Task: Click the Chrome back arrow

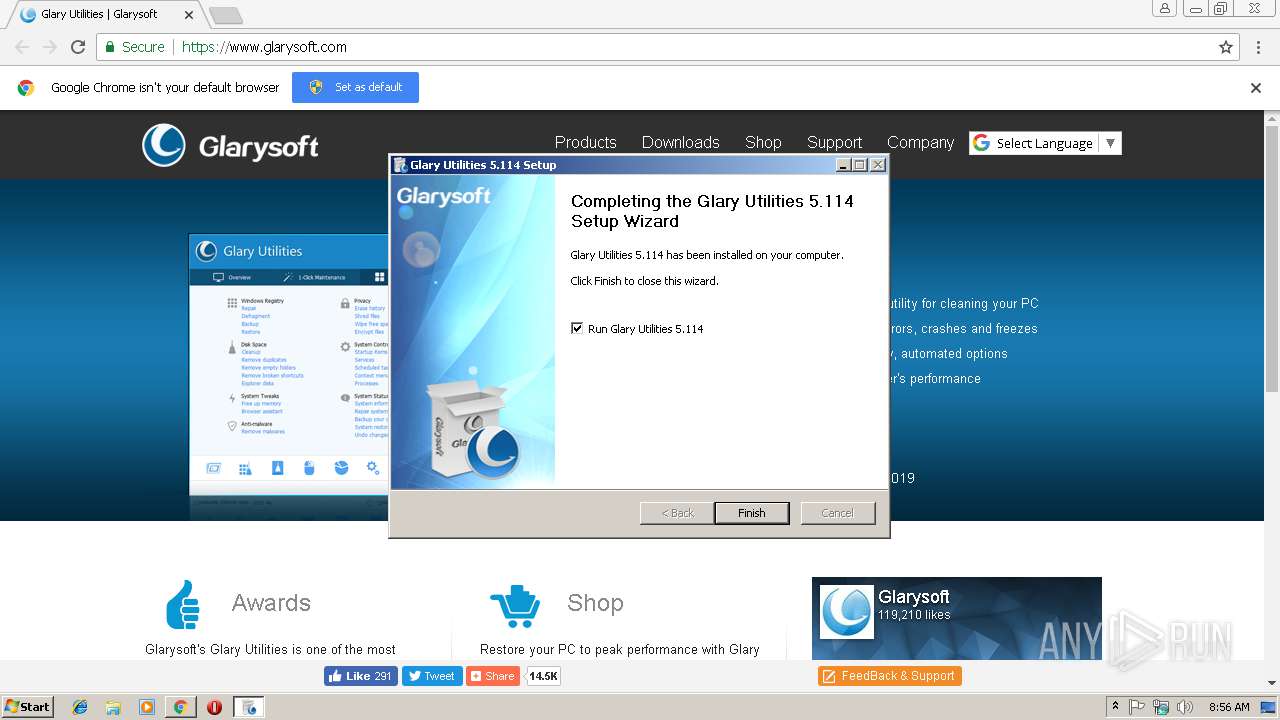Action: click(22, 47)
